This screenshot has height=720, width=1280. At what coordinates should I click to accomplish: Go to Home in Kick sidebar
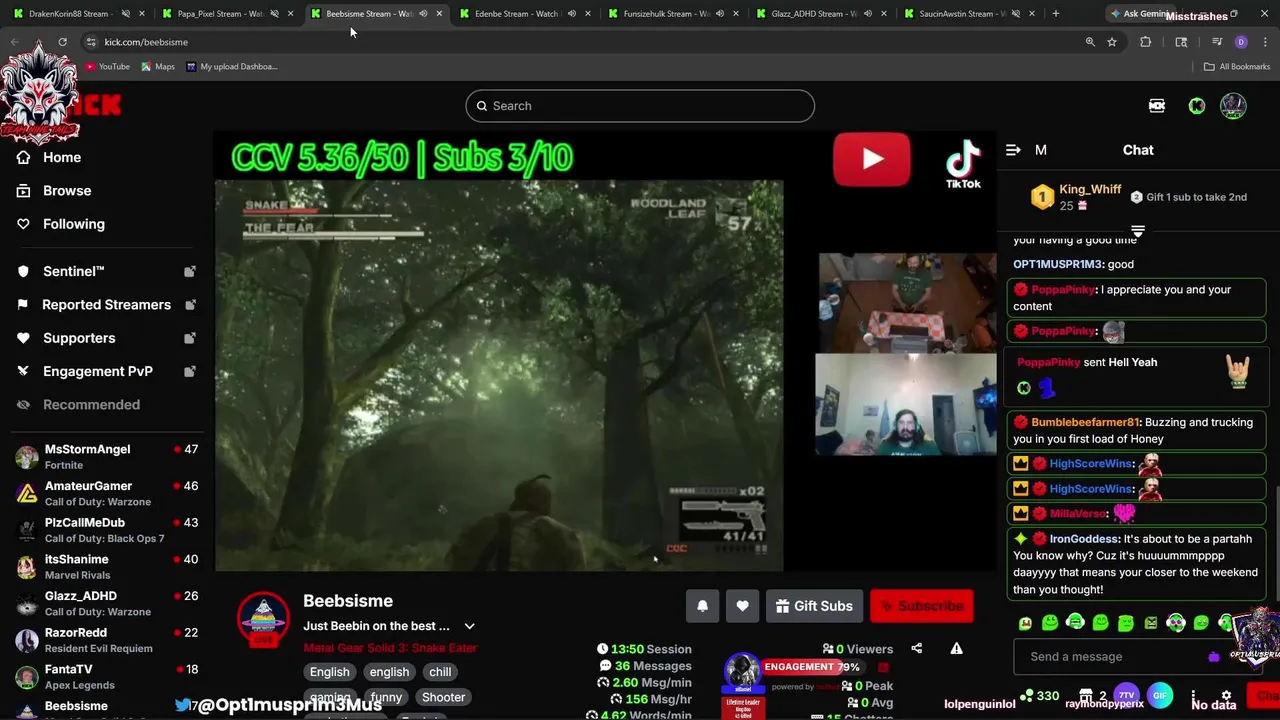coord(62,157)
